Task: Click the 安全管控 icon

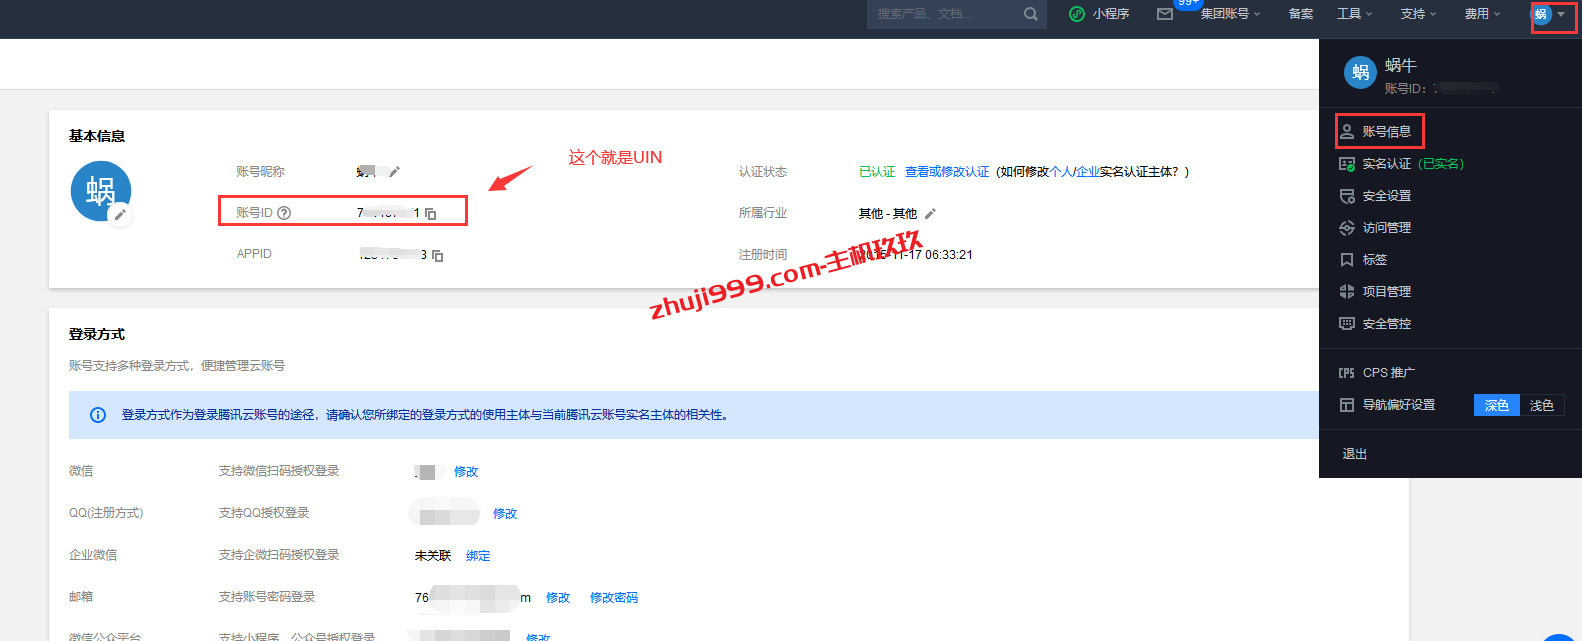Action: [1347, 323]
